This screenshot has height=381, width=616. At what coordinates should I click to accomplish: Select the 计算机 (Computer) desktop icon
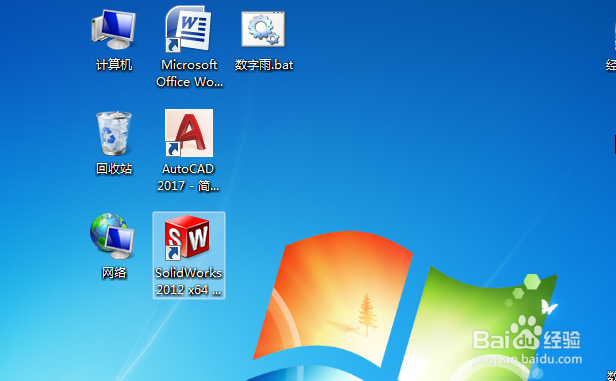114,29
